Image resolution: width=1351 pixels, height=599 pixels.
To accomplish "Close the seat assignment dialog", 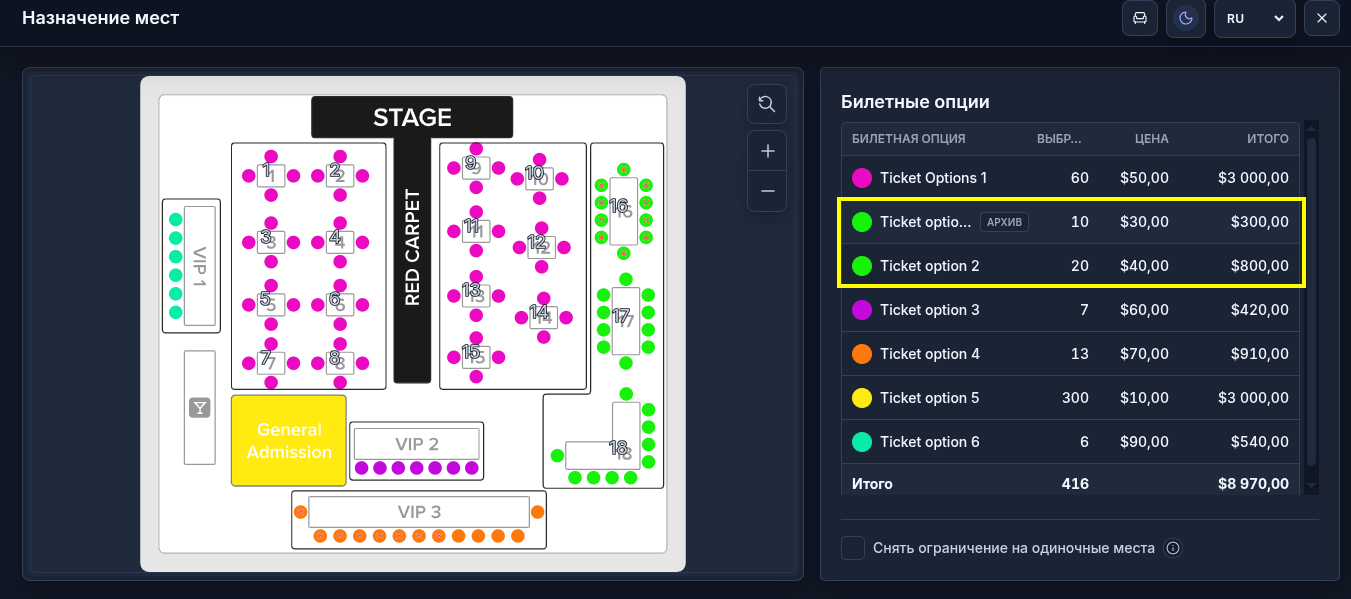I will pyautogui.click(x=1322, y=18).
